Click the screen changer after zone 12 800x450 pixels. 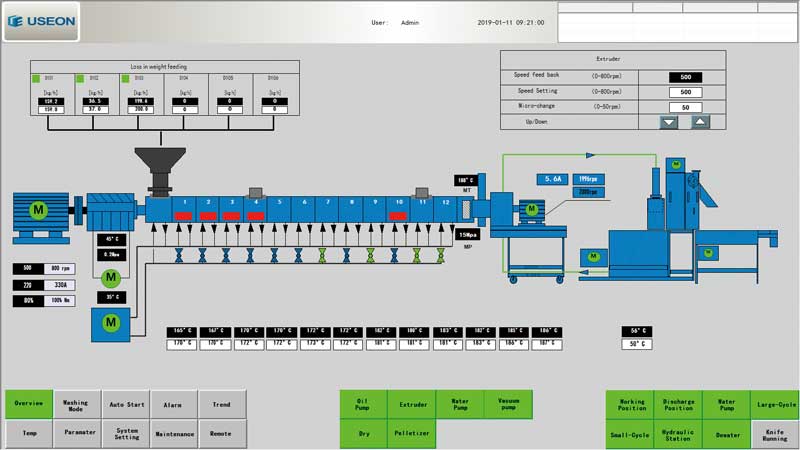point(466,211)
